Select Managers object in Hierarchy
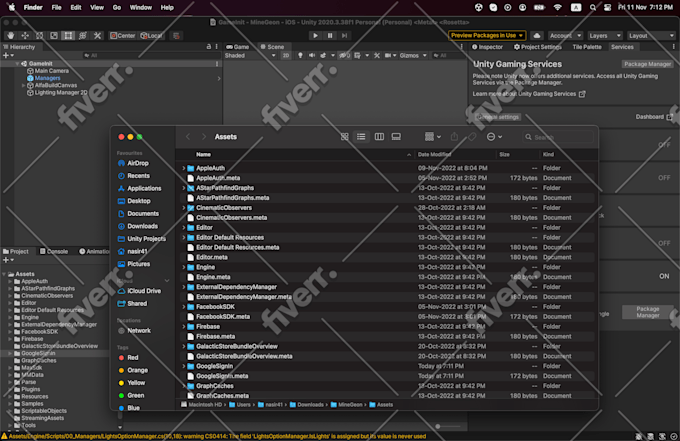This screenshot has height=441, width=680. pyautogui.click(x=47, y=78)
